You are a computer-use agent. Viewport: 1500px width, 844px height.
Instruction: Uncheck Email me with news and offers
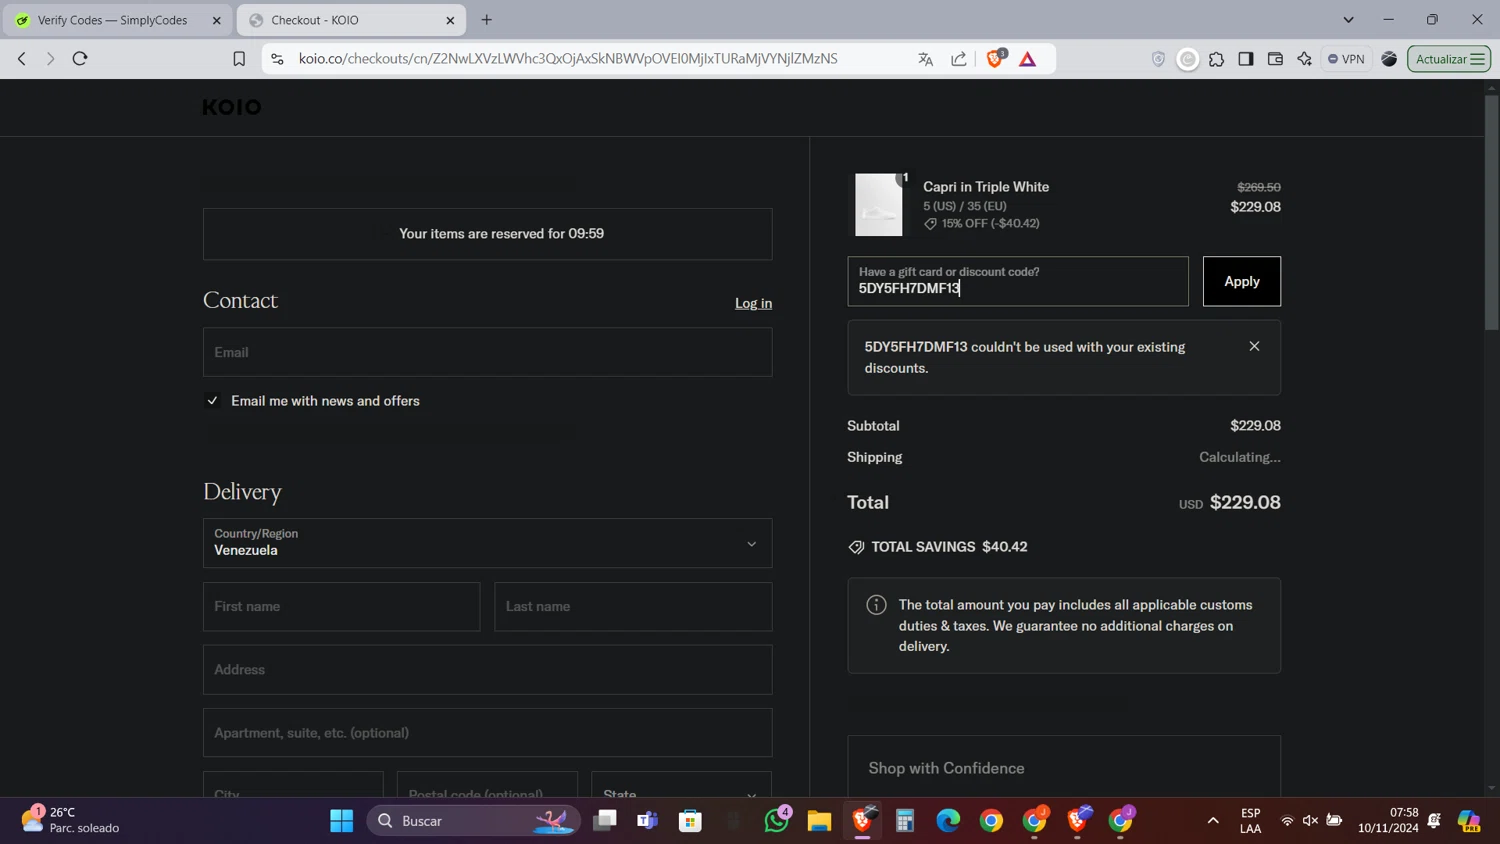tap(212, 401)
